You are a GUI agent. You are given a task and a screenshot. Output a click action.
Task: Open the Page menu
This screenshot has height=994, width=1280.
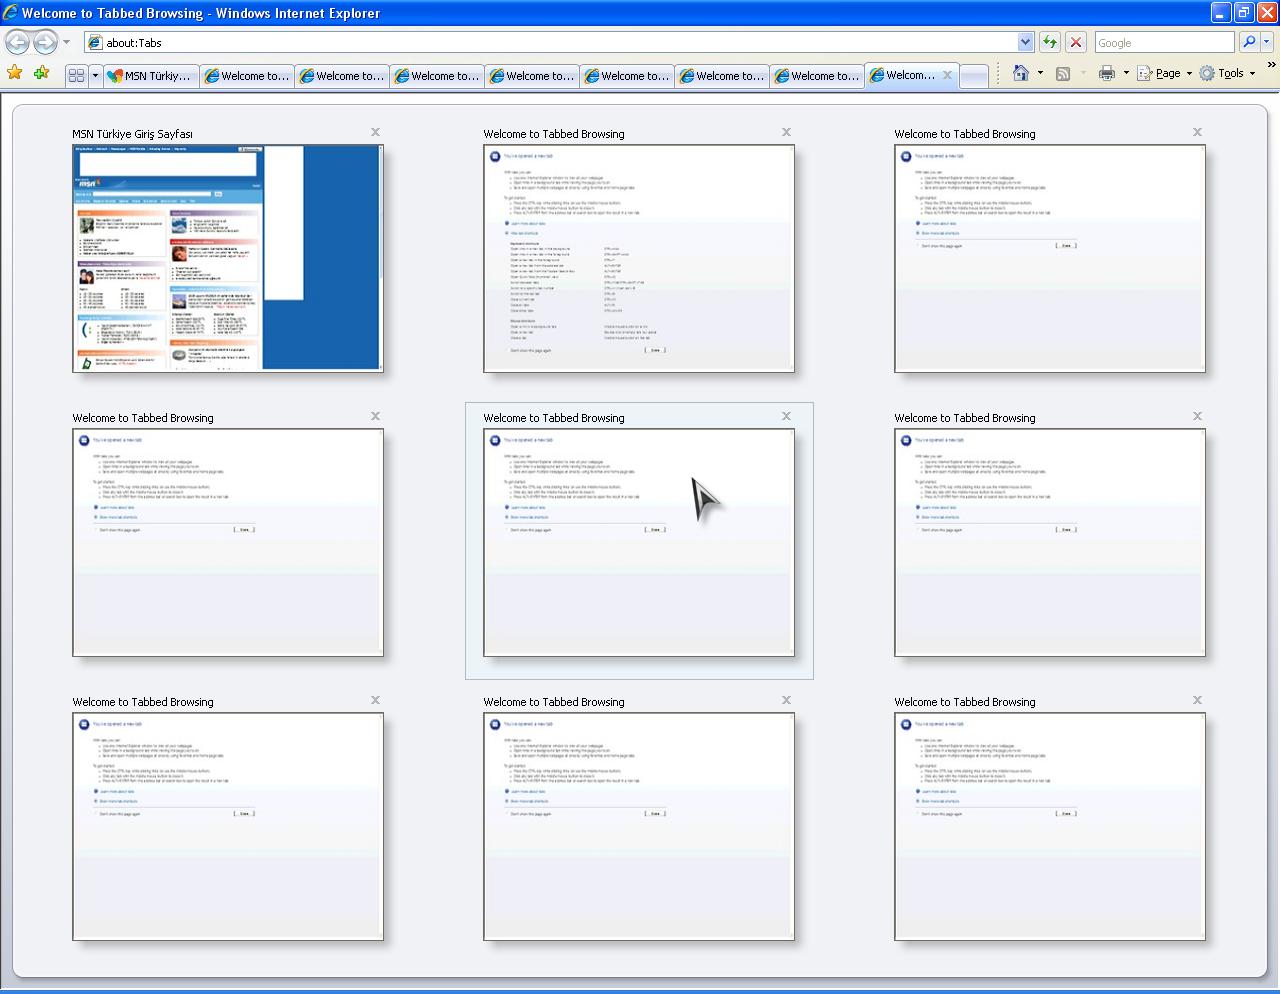click(1164, 73)
